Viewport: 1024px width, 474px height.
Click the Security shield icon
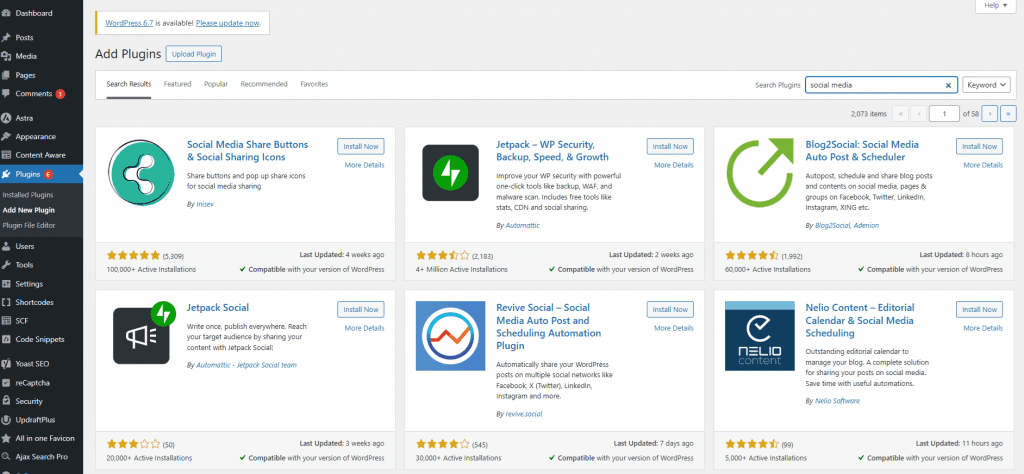click(x=6, y=402)
